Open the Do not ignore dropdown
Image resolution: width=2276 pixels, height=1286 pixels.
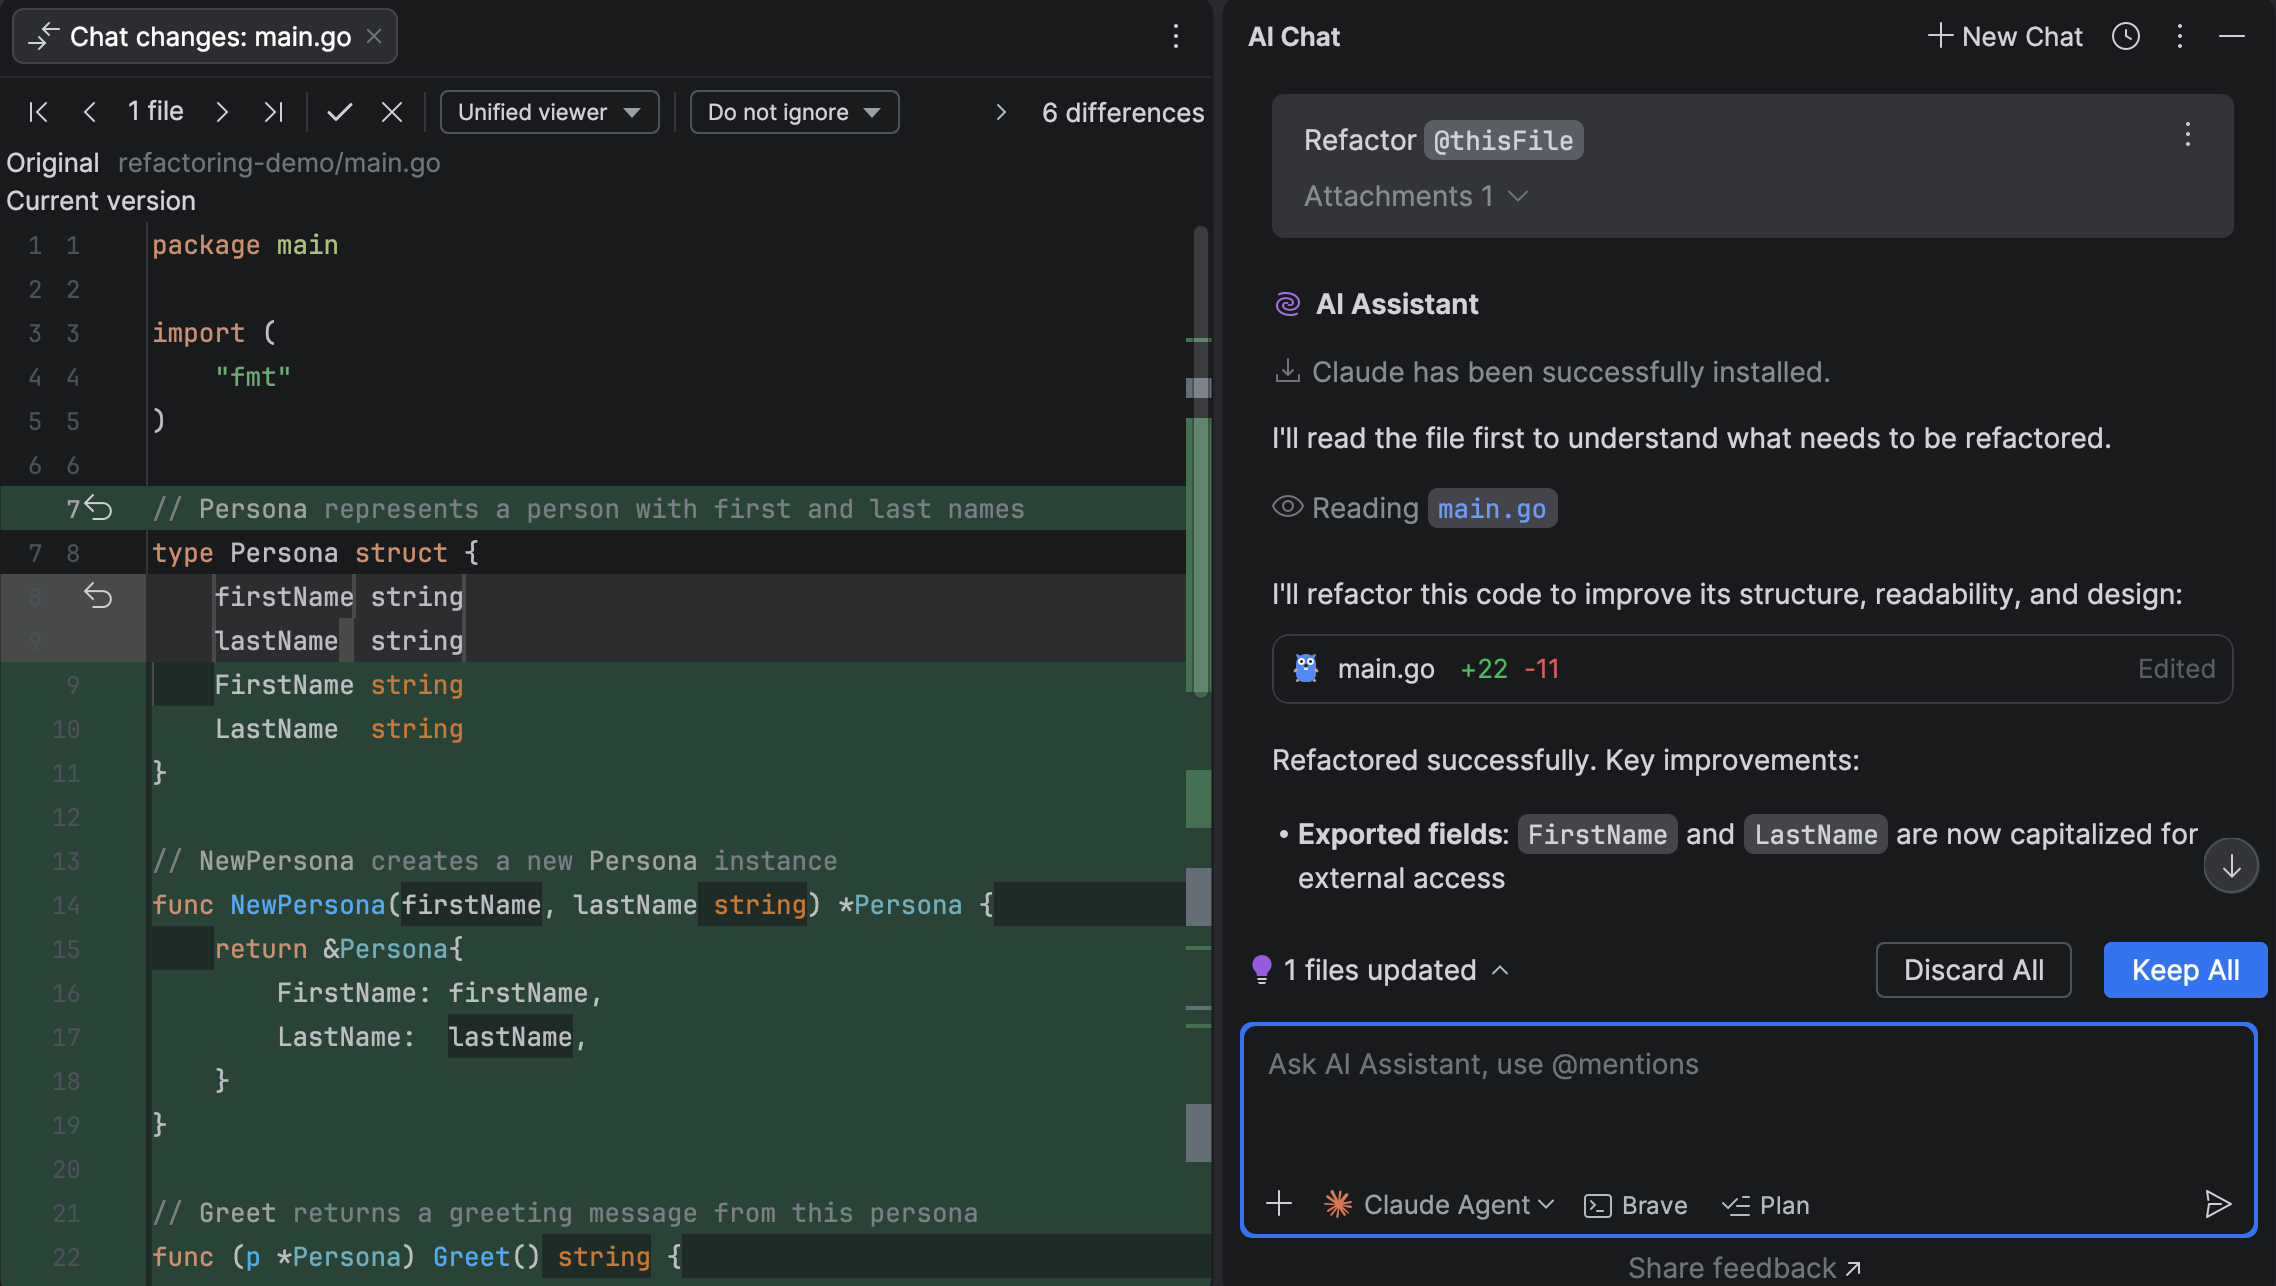[794, 112]
